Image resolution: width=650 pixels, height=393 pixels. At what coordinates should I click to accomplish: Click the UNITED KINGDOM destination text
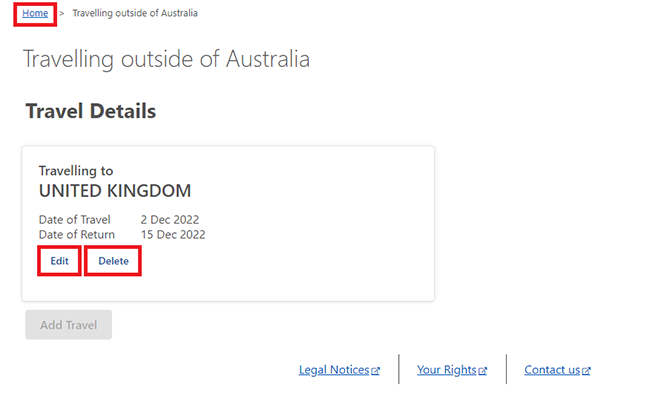click(x=115, y=191)
